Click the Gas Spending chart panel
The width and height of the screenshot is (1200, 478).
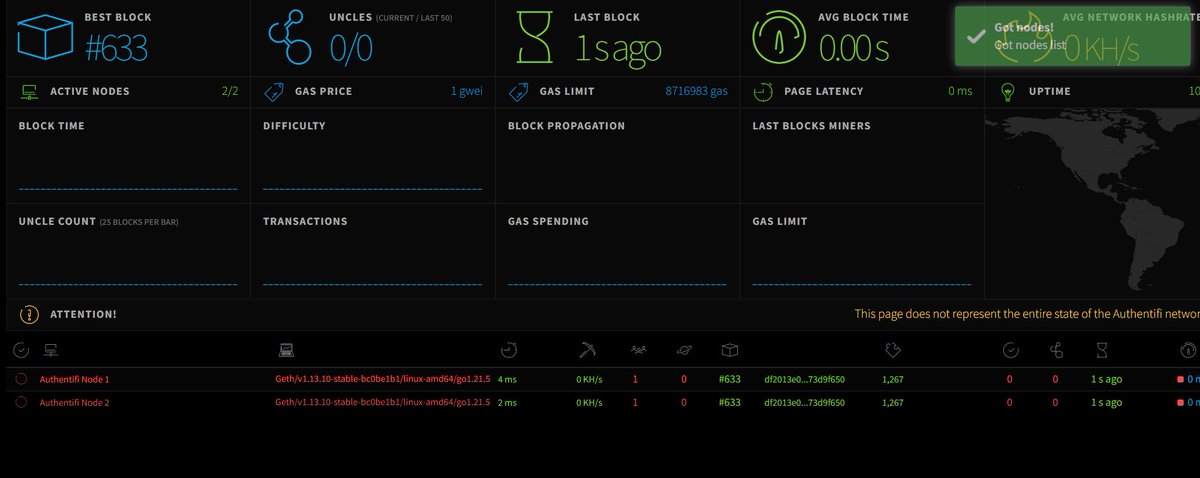point(617,251)
